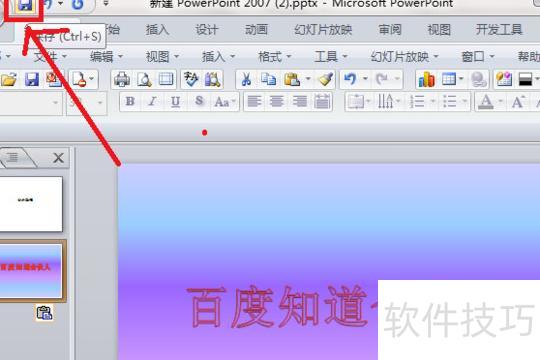Center align text
Viewport: 540px width, 360px height.
click(x=277, y=102)
